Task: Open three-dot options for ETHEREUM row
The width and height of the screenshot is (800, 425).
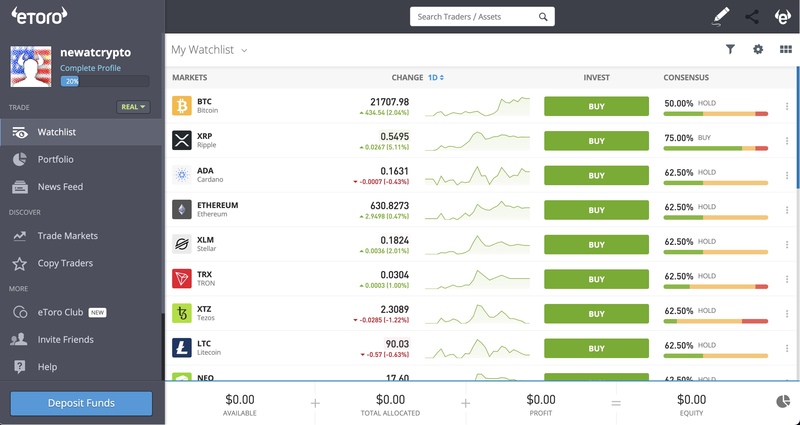Action: (787, 211)
